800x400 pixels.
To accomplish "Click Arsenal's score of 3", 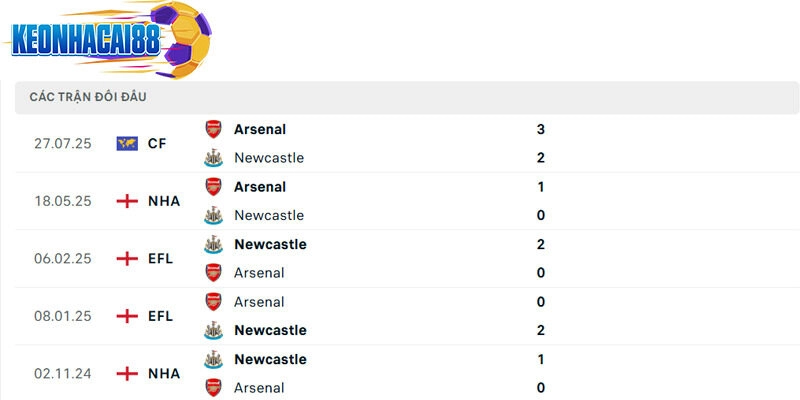I will [540, 129].
